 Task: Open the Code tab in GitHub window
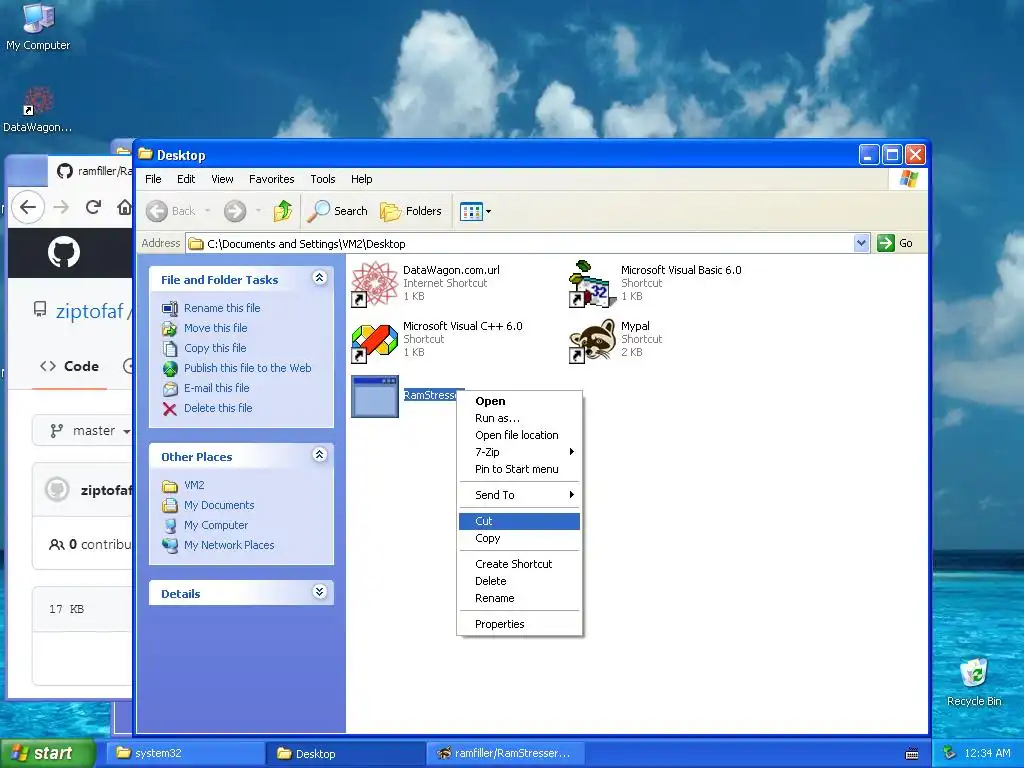(x=69, y=366)
